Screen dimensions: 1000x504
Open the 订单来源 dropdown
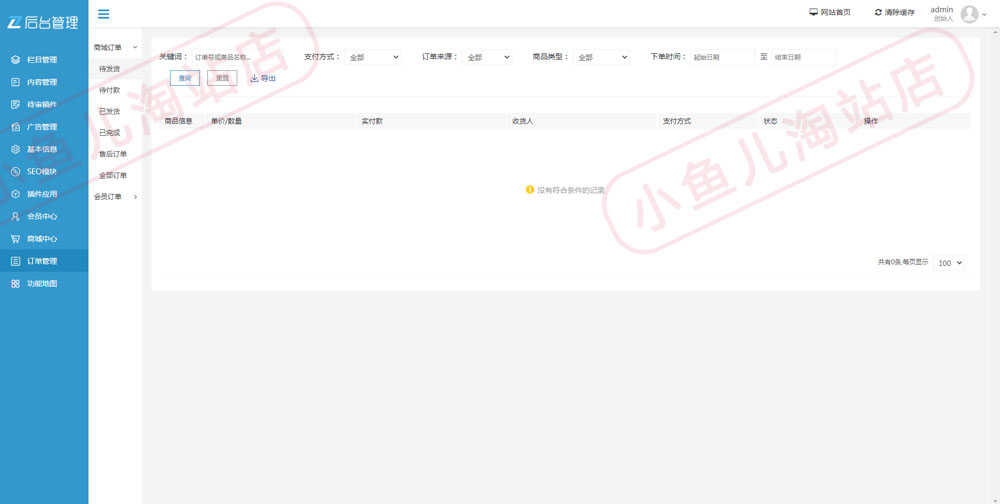pyautogui.click(x=487, y=57)
